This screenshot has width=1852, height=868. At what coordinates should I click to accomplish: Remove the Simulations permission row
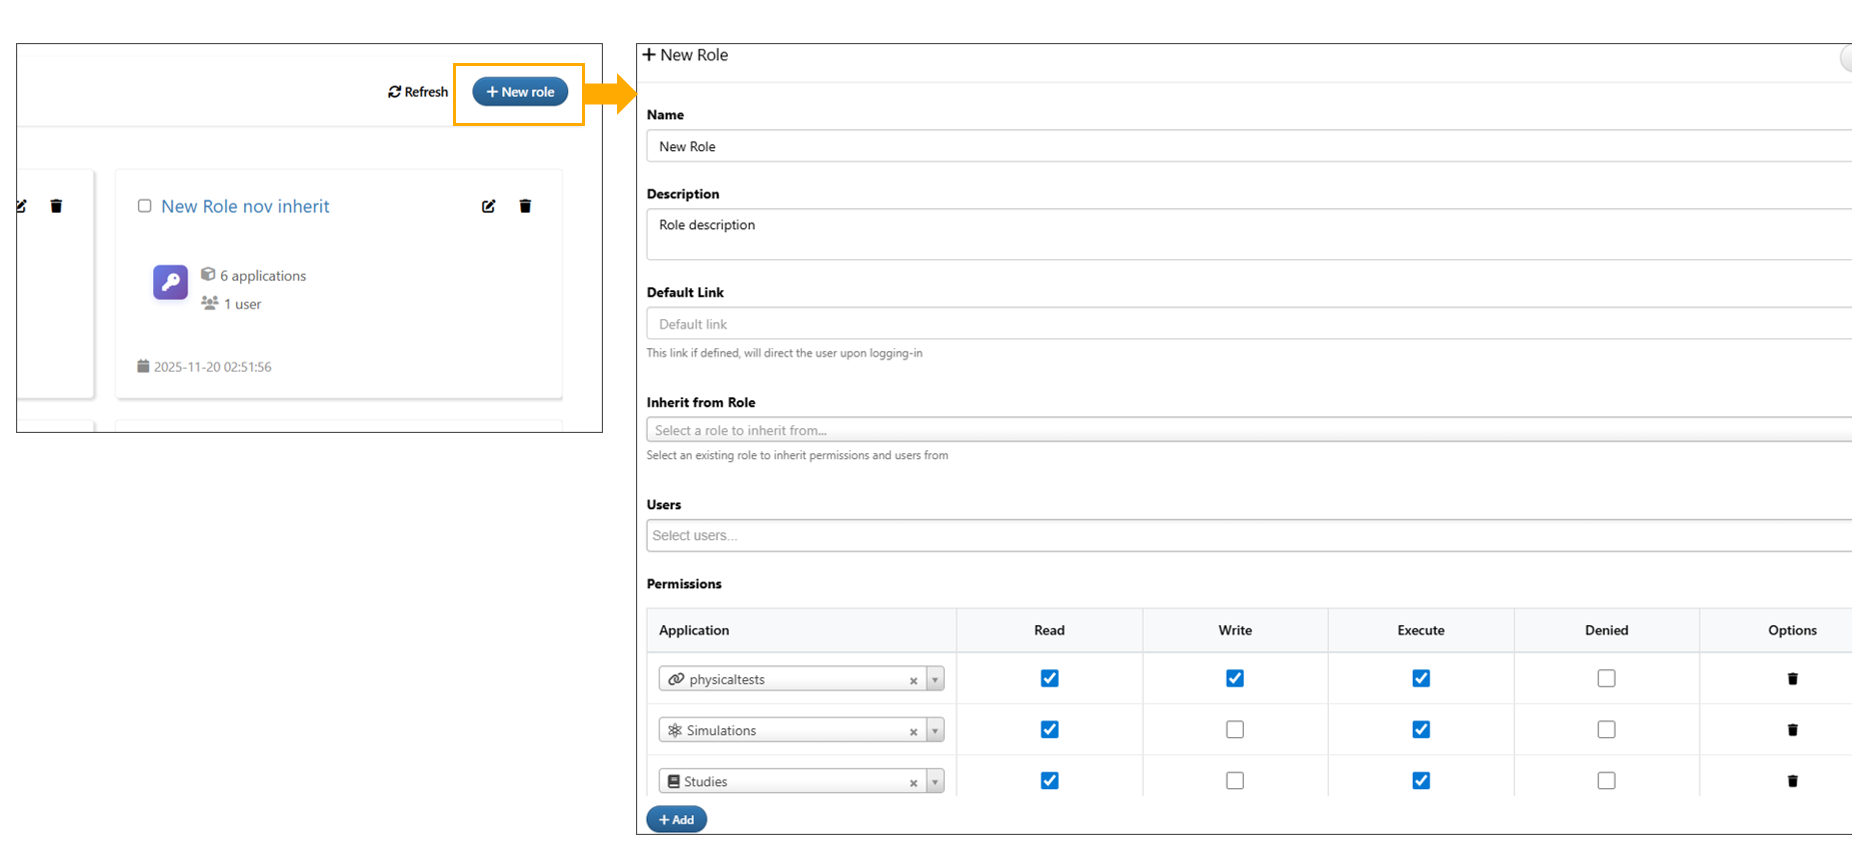(1792, 730)
